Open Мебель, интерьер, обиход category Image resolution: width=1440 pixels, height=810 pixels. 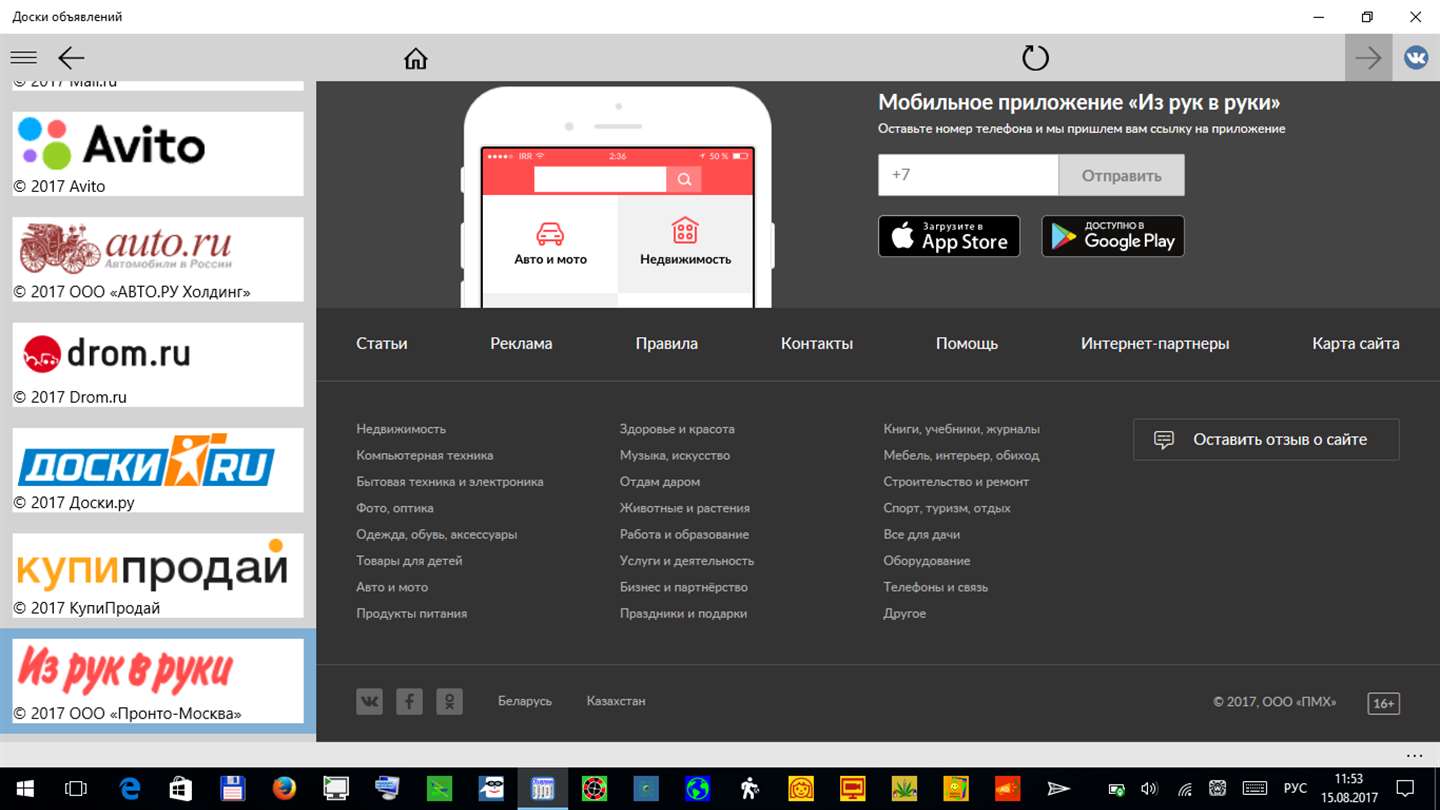click(x=961, y=455)
